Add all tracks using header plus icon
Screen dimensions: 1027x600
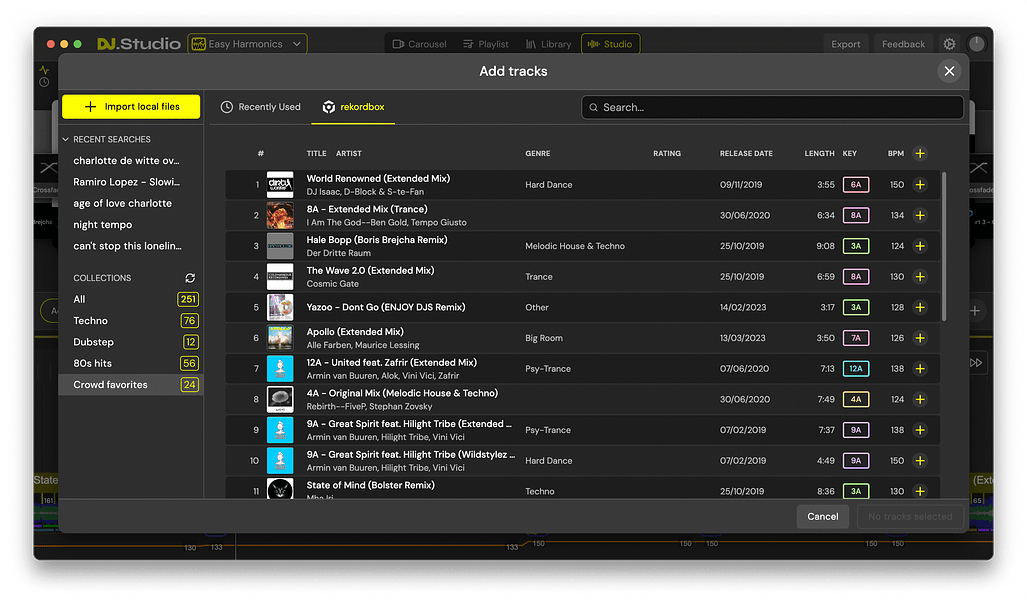pyautogui.click(x=920, y=153)
